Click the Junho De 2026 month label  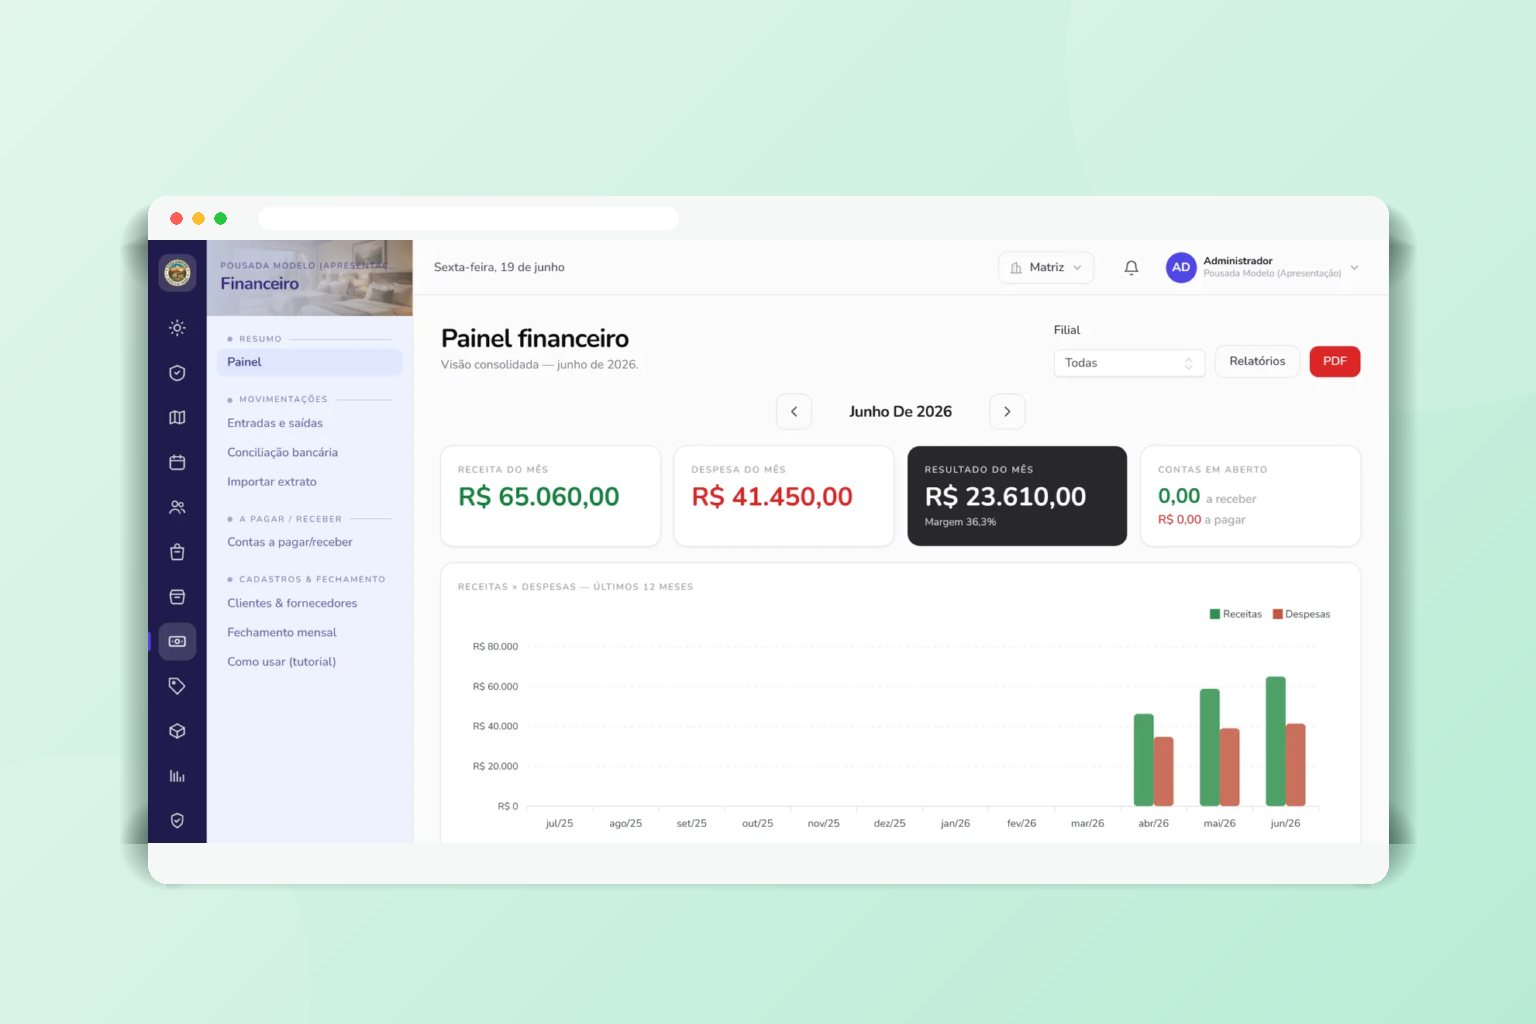[x=900, y=411]
